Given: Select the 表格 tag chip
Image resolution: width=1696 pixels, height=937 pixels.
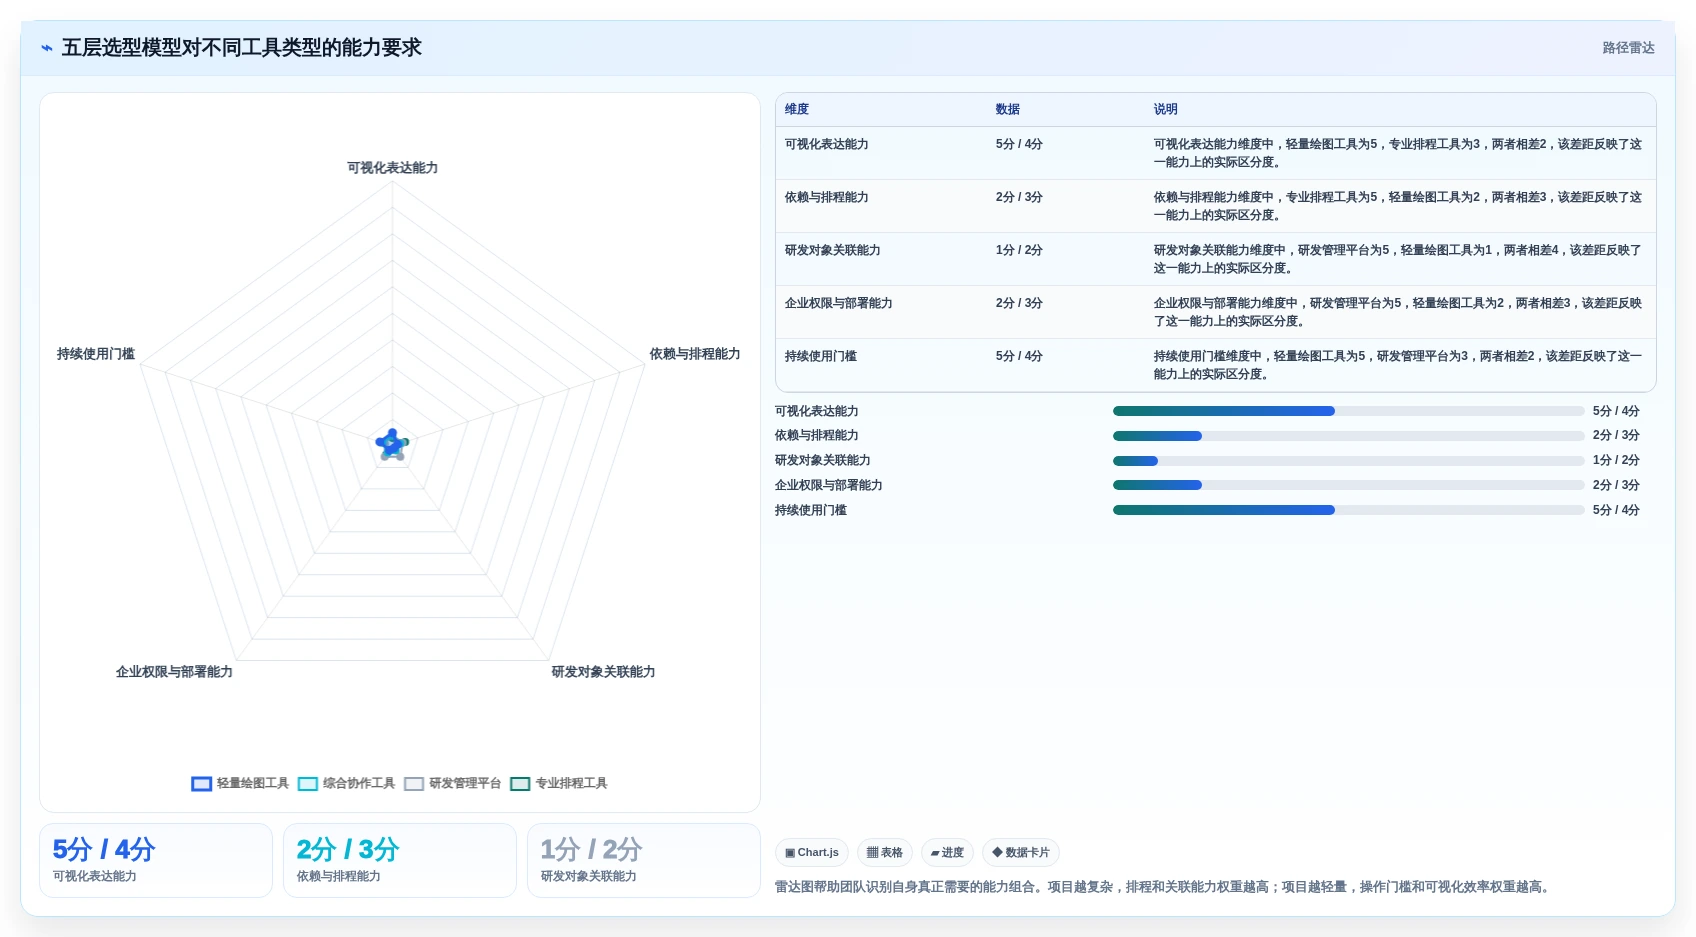Looking at the screenshot, I should pos(885,853).
